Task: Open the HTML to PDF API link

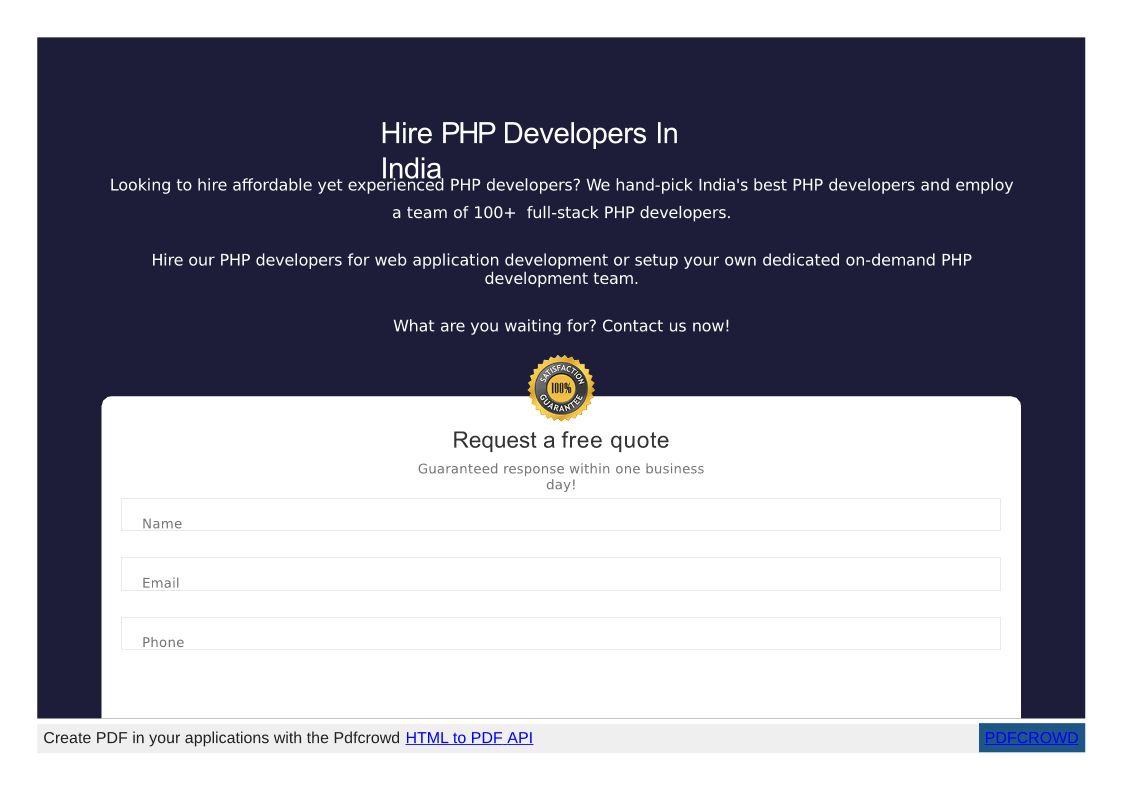Action: (469, 738)
